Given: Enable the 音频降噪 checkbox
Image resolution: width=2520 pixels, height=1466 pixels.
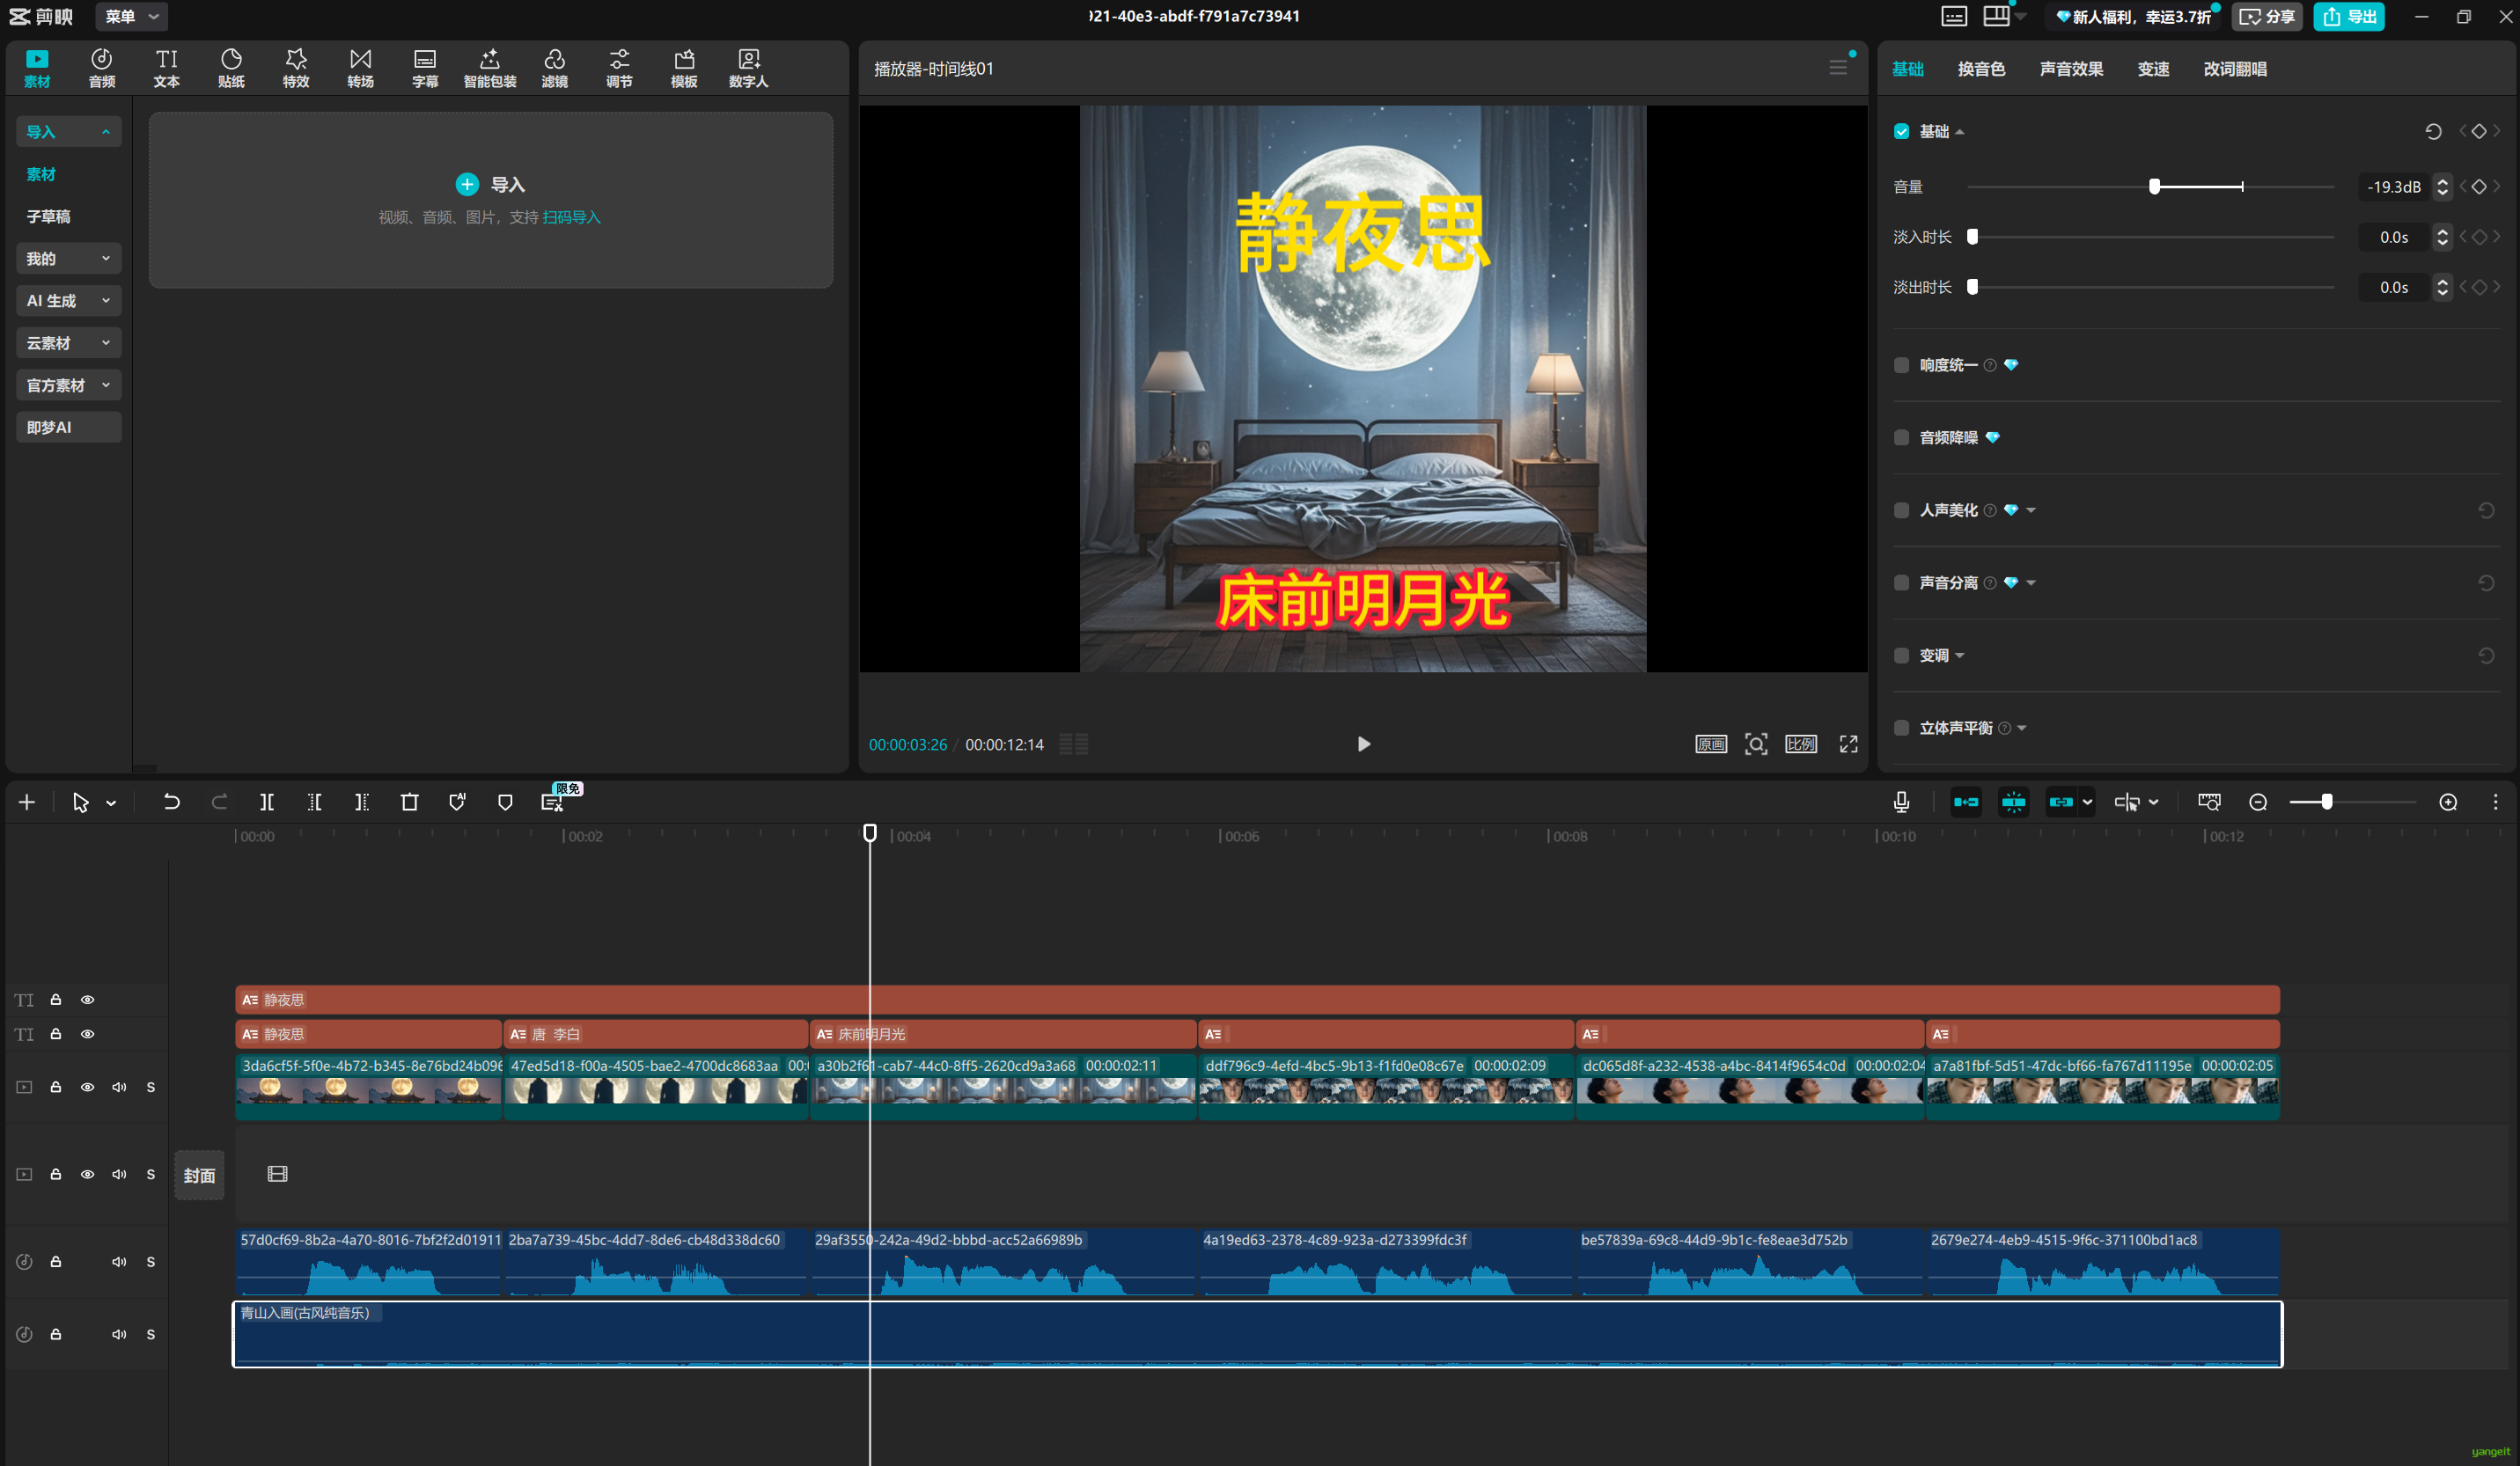Looking at the screenshot, I should tap(1901, 438).
